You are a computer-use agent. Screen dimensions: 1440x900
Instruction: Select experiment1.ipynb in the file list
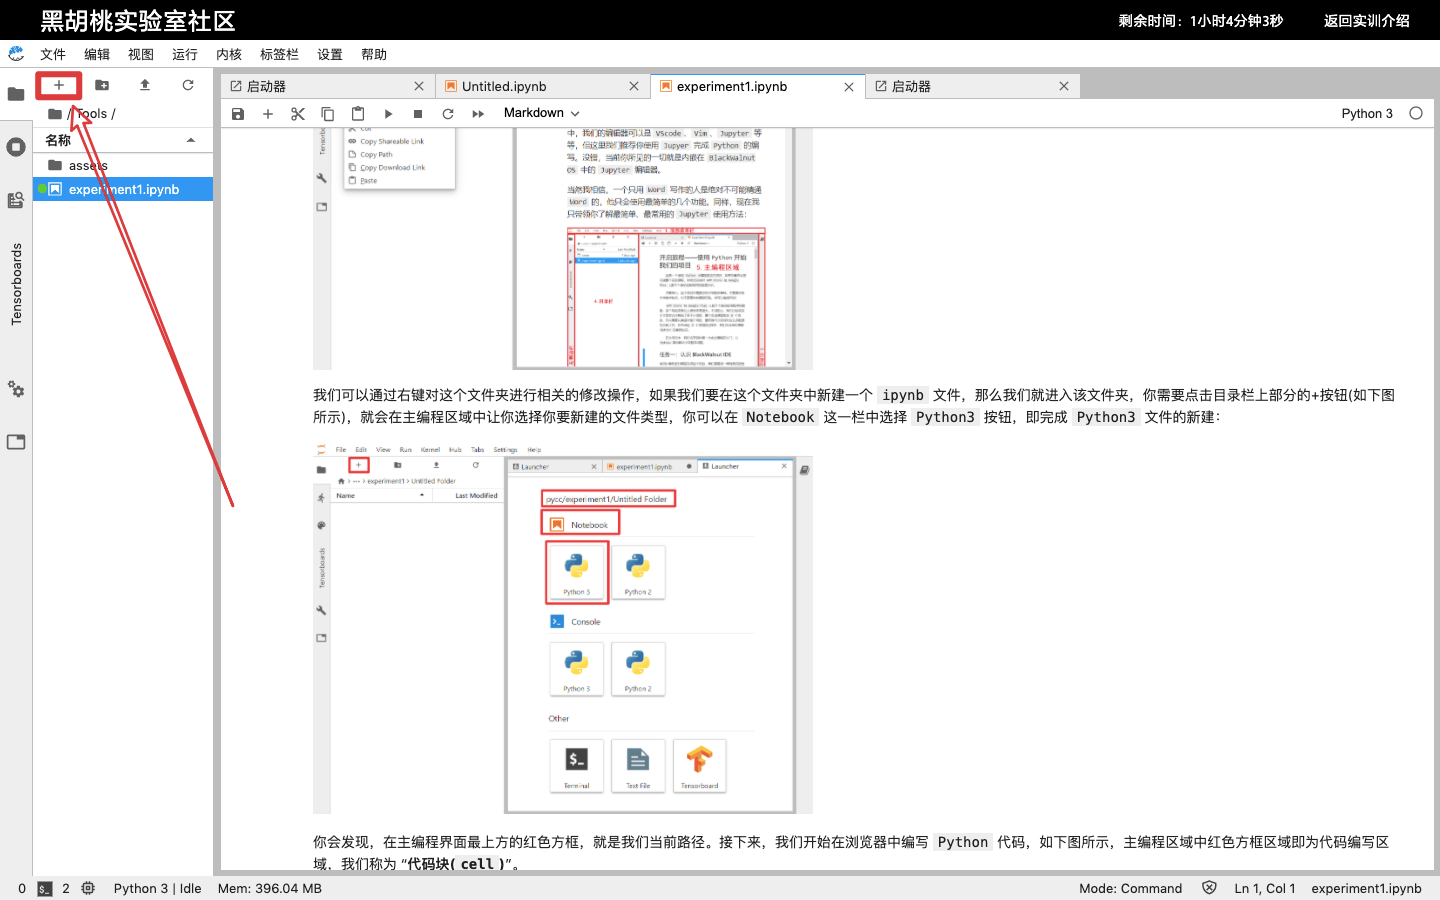pyautogui.click(x=123, y=189)
